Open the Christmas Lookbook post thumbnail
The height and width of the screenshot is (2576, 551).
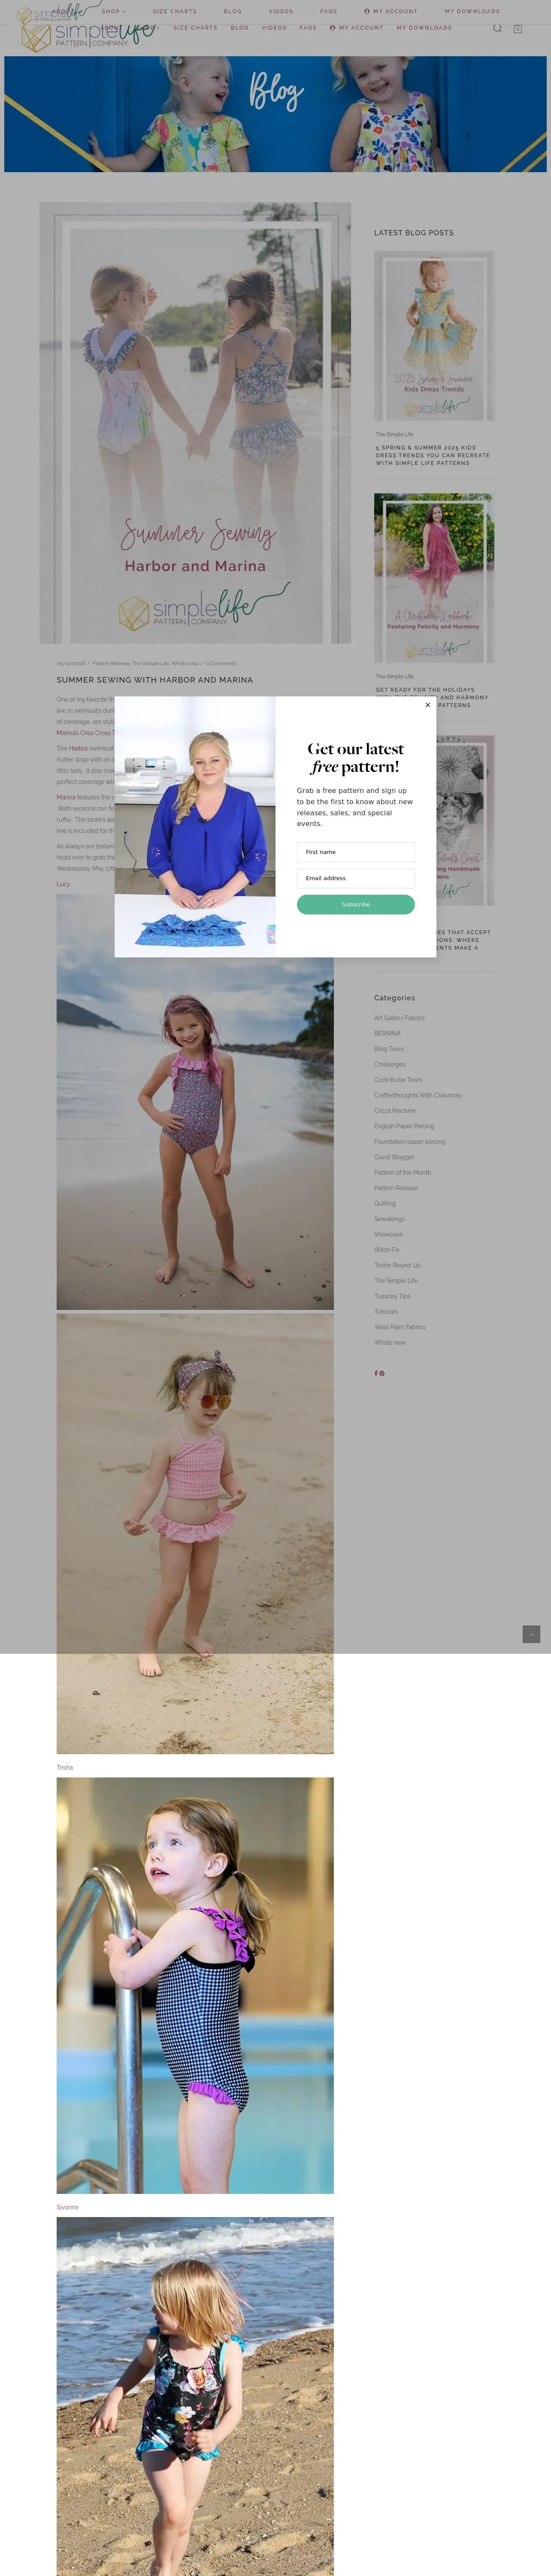(434, 578)
